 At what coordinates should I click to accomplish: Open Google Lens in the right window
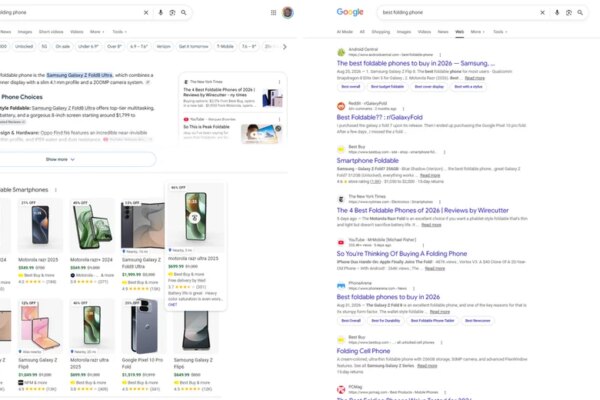(x=569, y=13)
